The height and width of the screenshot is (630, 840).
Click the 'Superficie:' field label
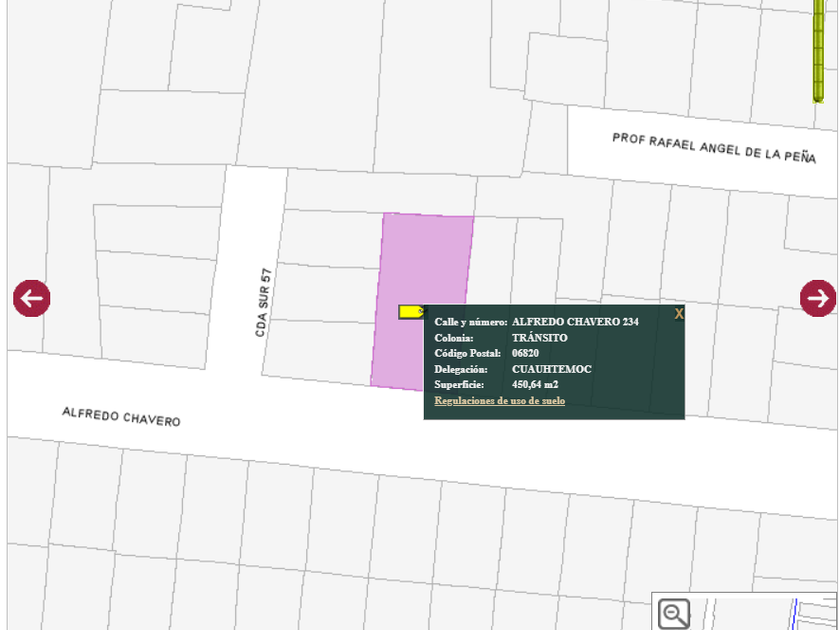click(x=459, y=385)
